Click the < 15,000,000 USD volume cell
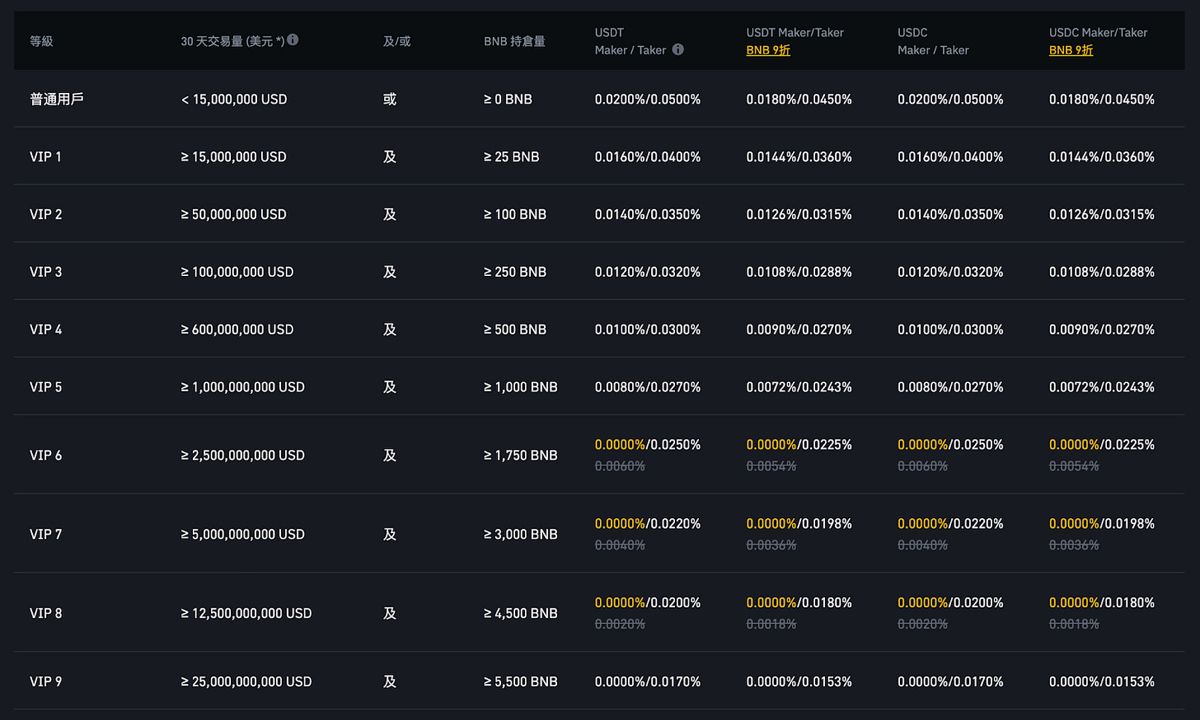1200x720 pixels. point(234,99)
